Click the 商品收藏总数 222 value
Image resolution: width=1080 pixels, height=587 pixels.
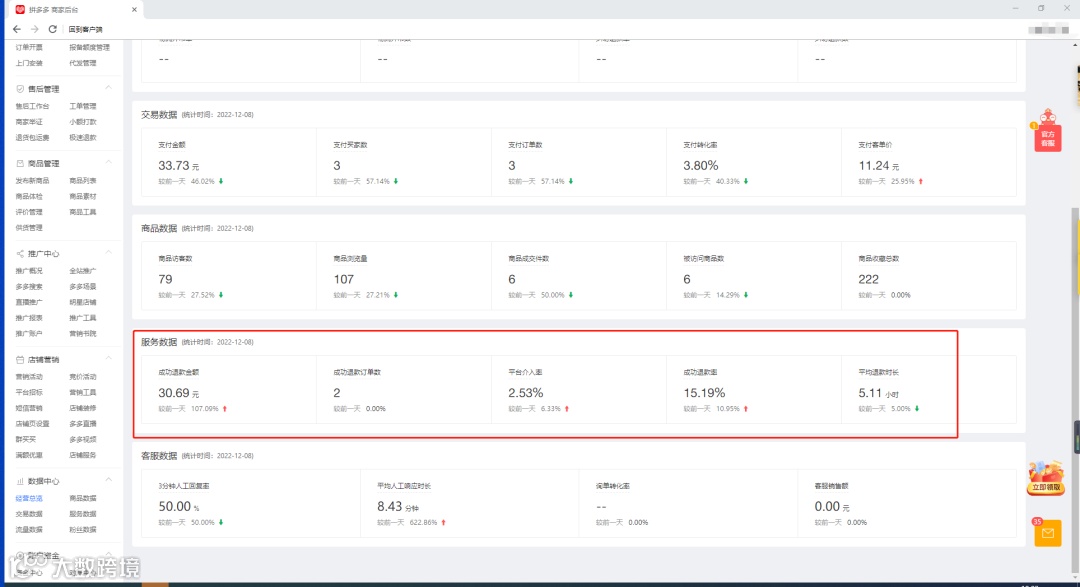869,279
